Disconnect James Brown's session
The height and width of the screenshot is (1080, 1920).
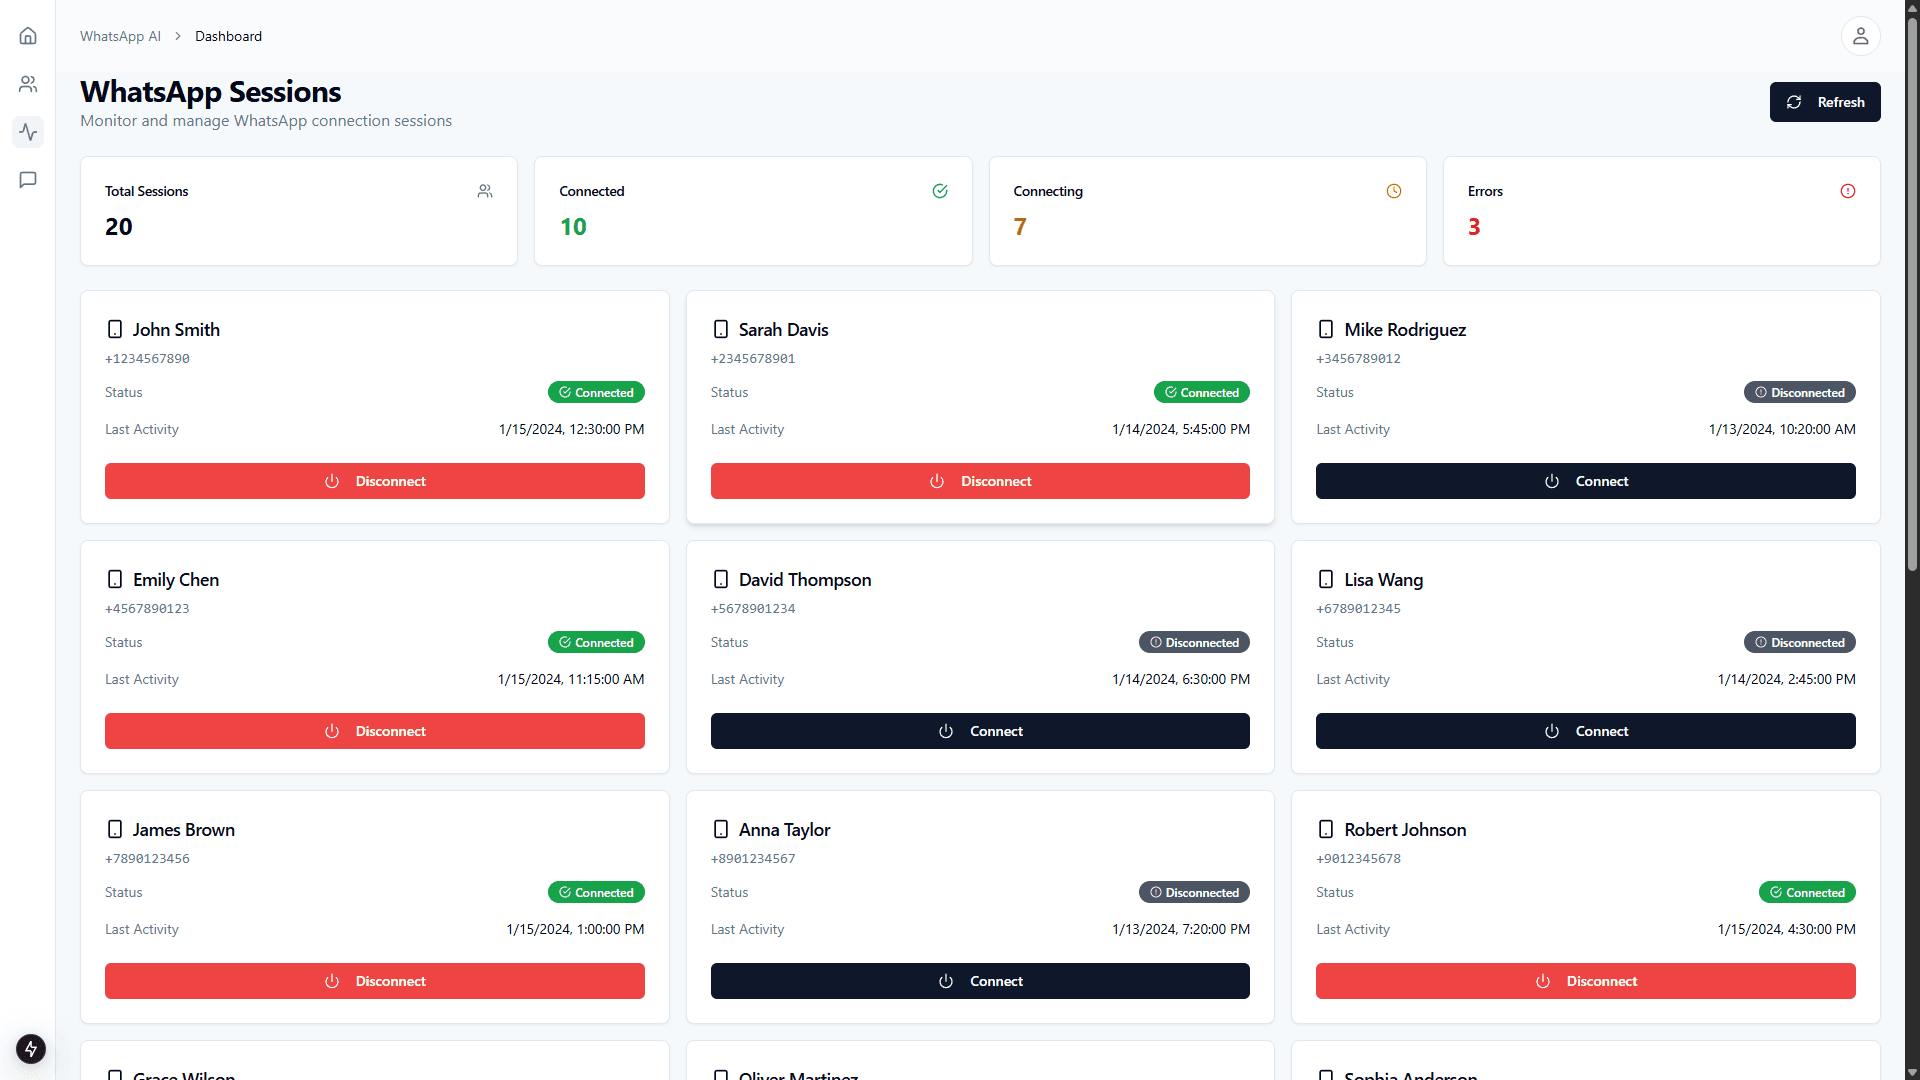(x=375, y=981)
